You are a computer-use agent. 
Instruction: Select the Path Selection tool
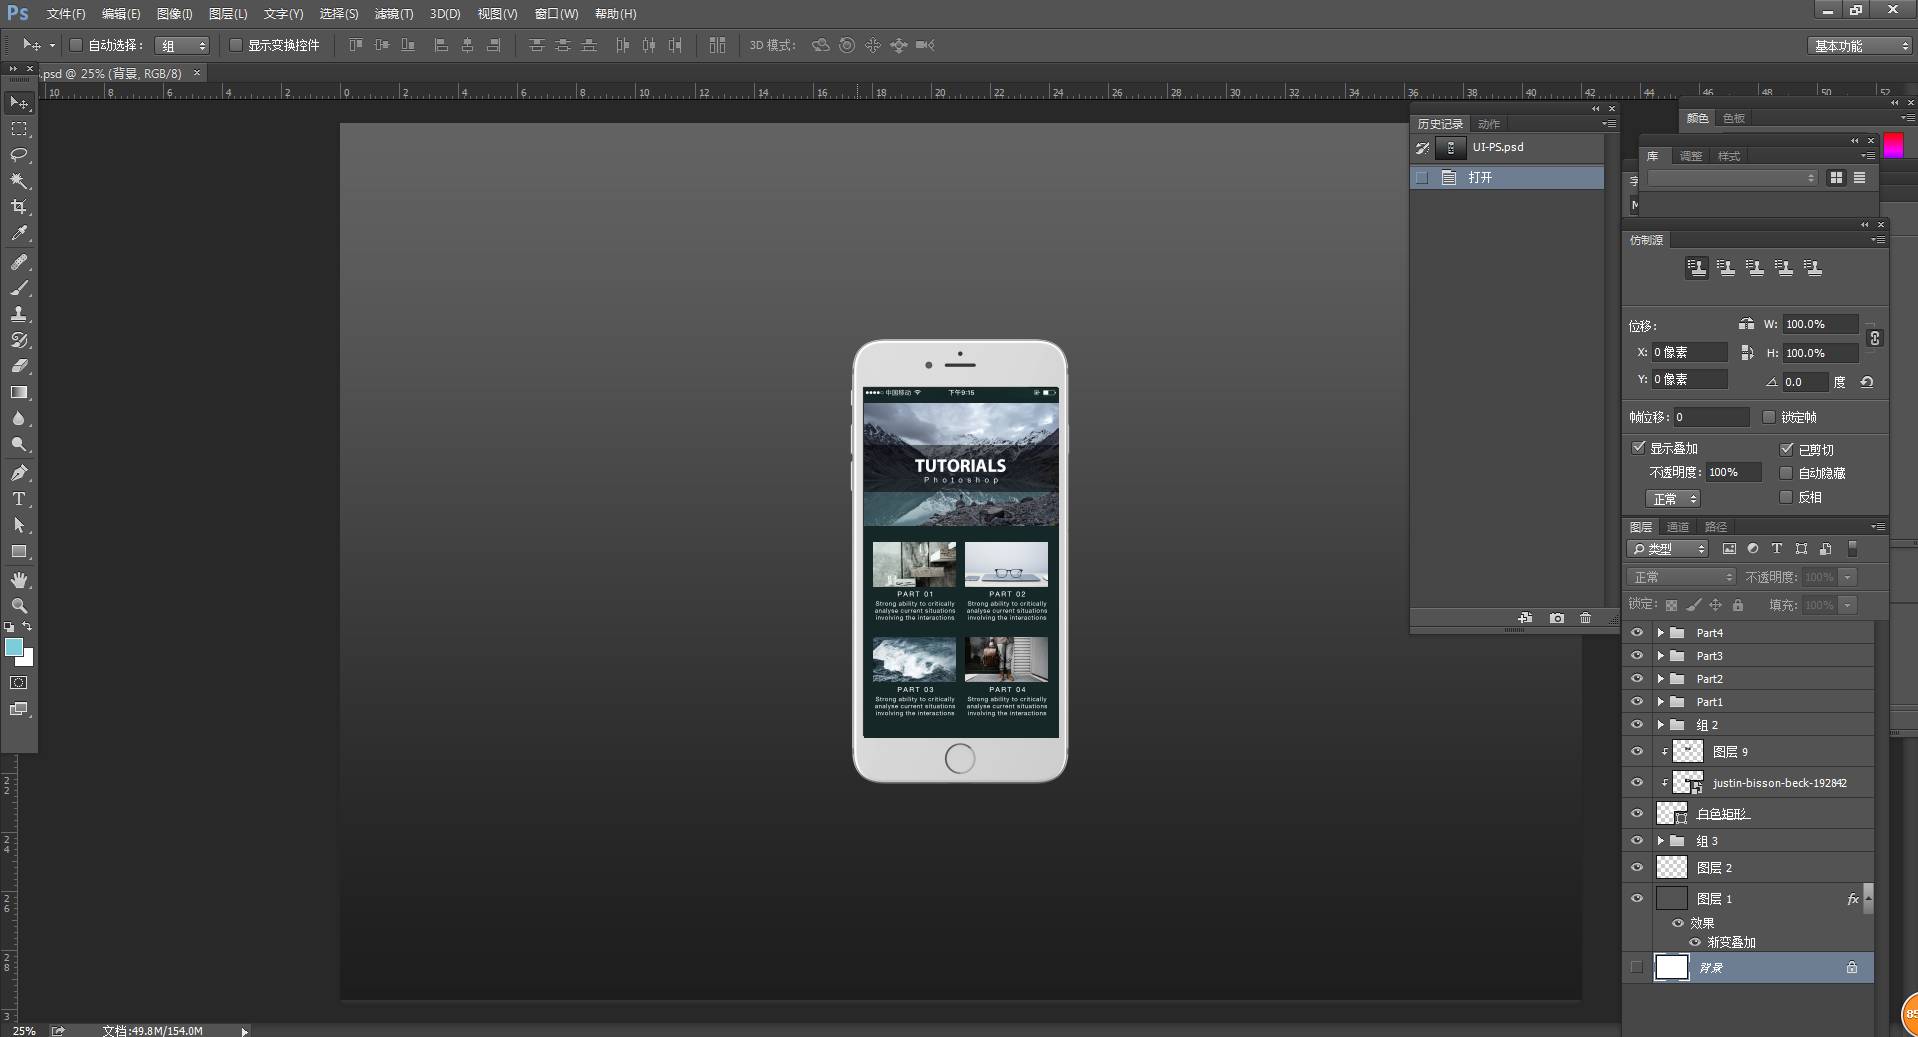coord(19,525)
